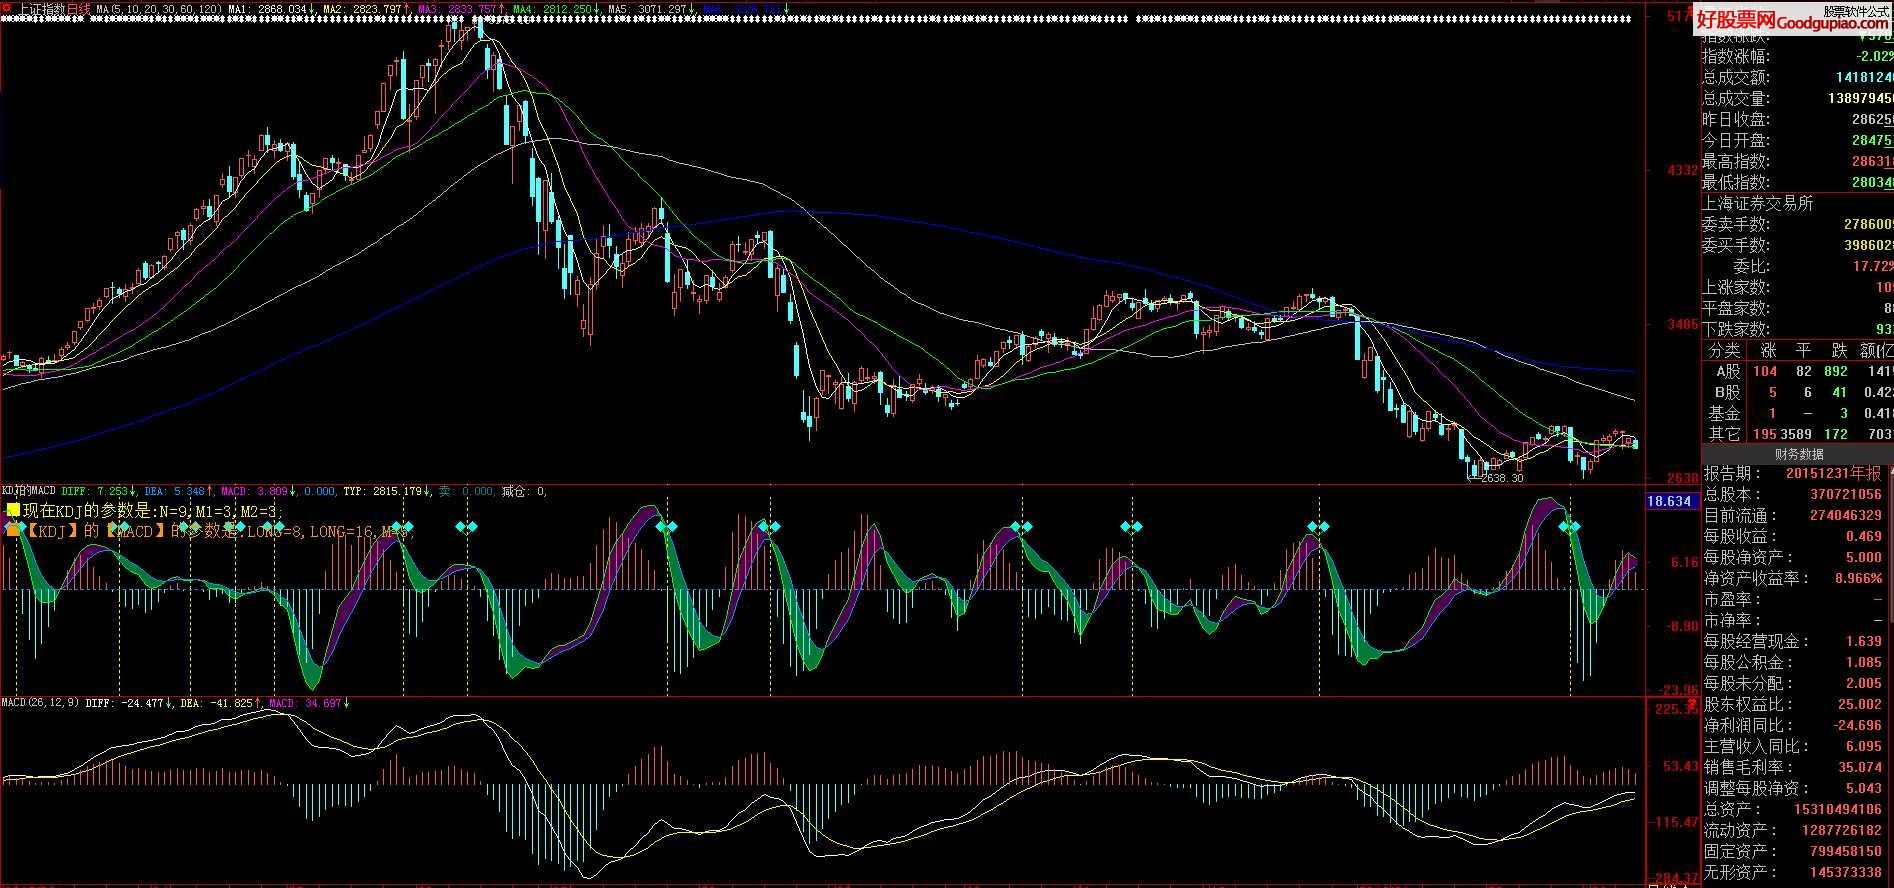Select the MACD(26,12,9) indicator label
This screenshot has width=1894, height=888.
coord(41,703)
